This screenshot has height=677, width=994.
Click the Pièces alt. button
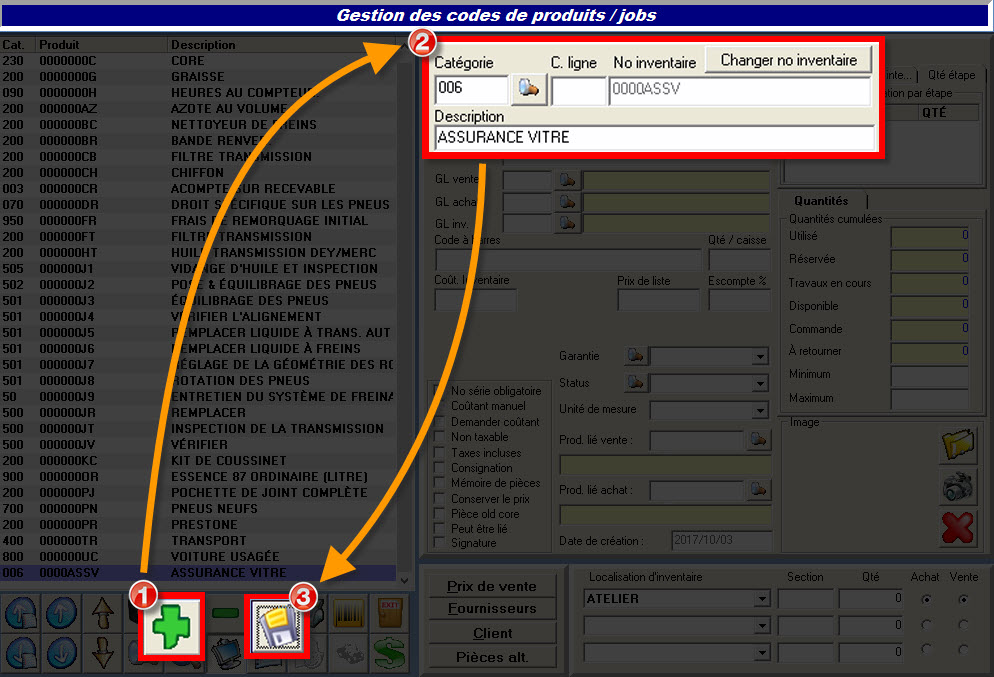(x=492, y=657)
